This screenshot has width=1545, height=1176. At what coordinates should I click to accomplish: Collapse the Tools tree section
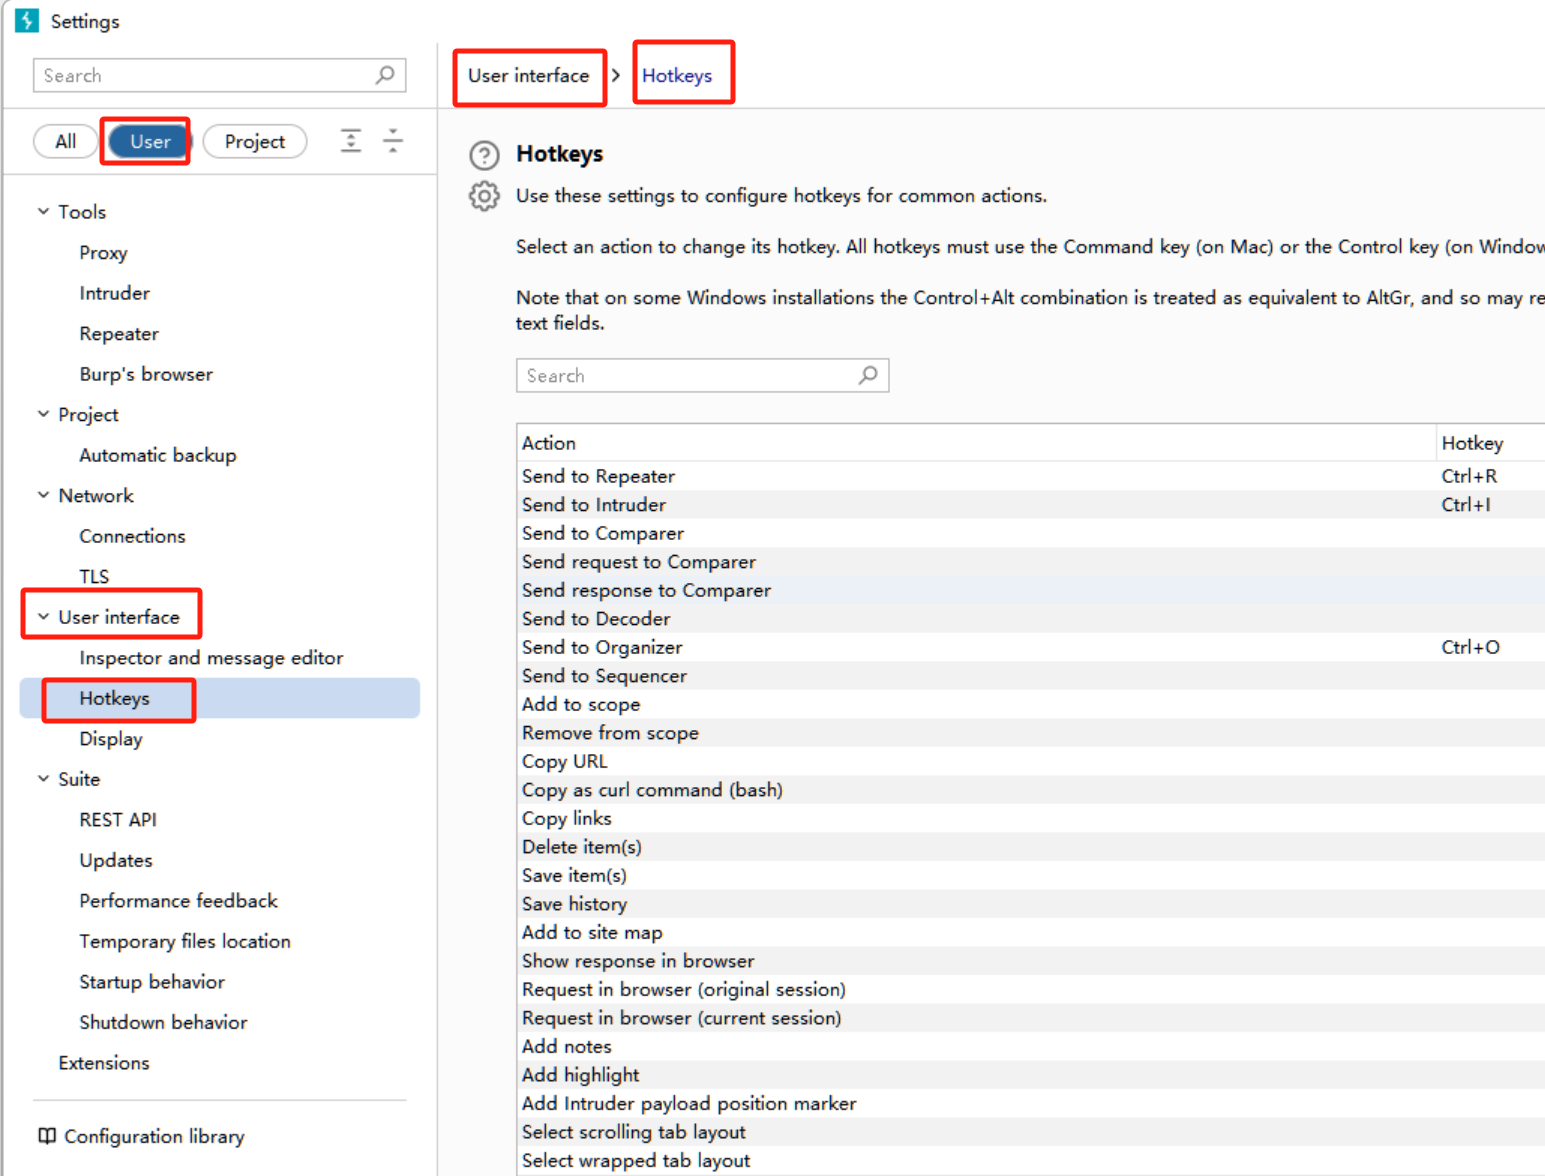[x=43, y=212]
